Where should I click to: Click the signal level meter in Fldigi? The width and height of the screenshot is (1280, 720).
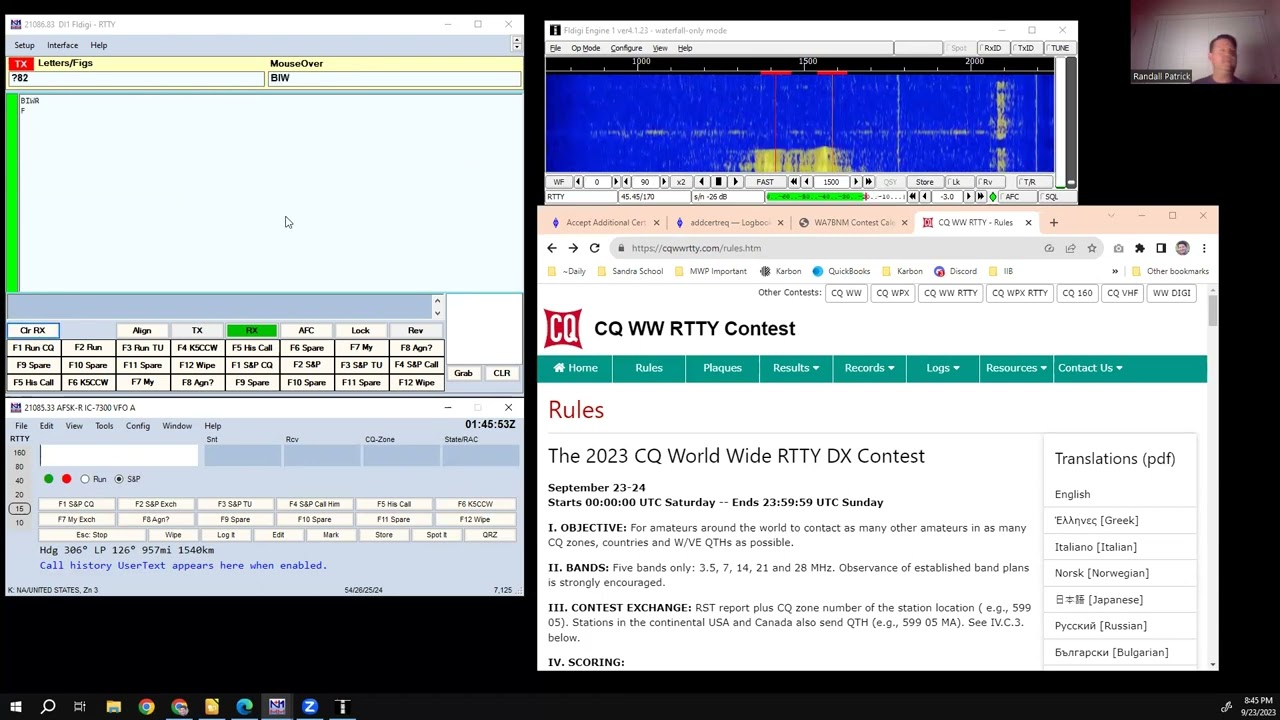[835, 197]
